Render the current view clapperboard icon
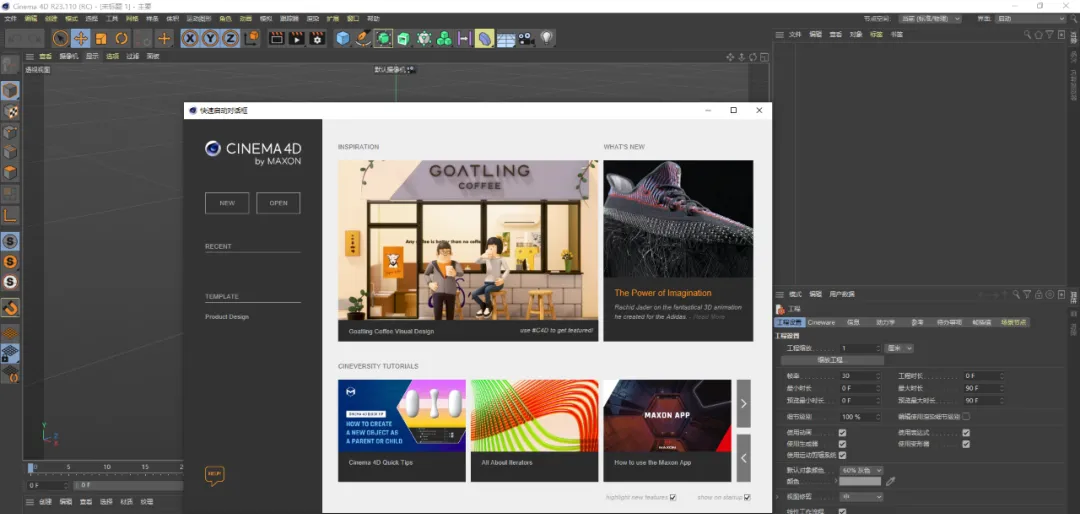 pyautogui.click(x=276, y=39)
